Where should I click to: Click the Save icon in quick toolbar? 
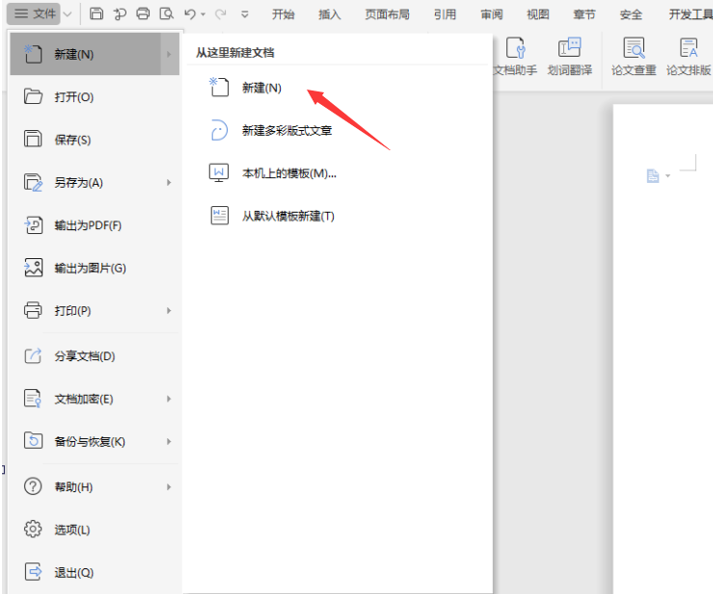coord(96,14)
